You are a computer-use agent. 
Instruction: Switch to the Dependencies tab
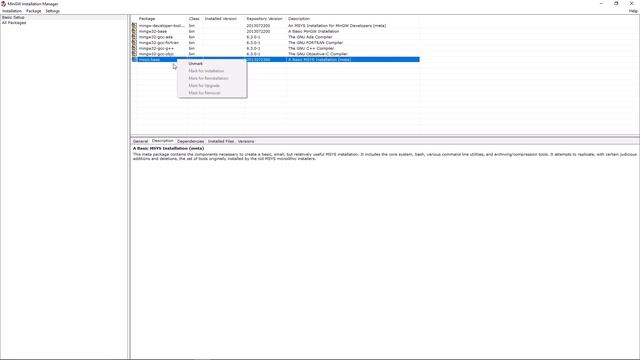[x=191, y=141]
